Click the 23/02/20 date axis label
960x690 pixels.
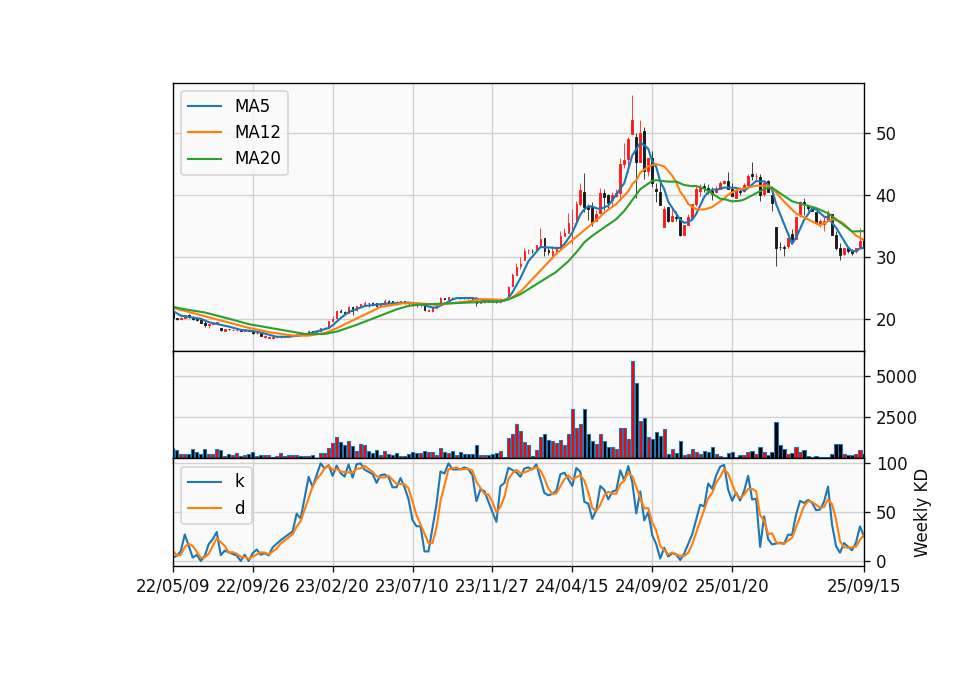[332, 586]
